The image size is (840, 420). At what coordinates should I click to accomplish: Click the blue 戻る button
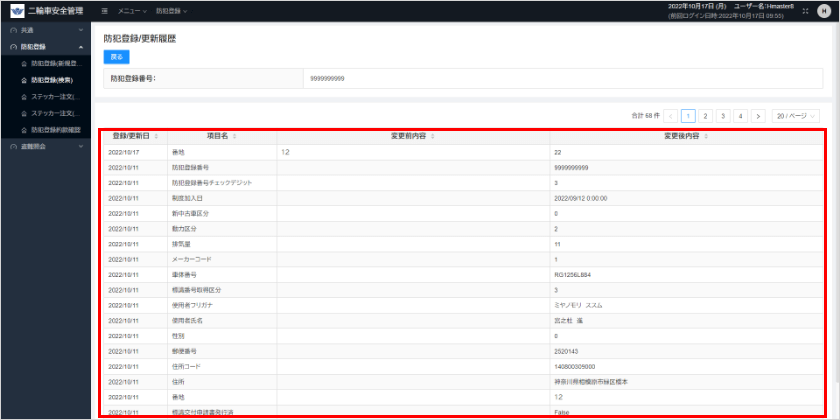click(116, 57)
